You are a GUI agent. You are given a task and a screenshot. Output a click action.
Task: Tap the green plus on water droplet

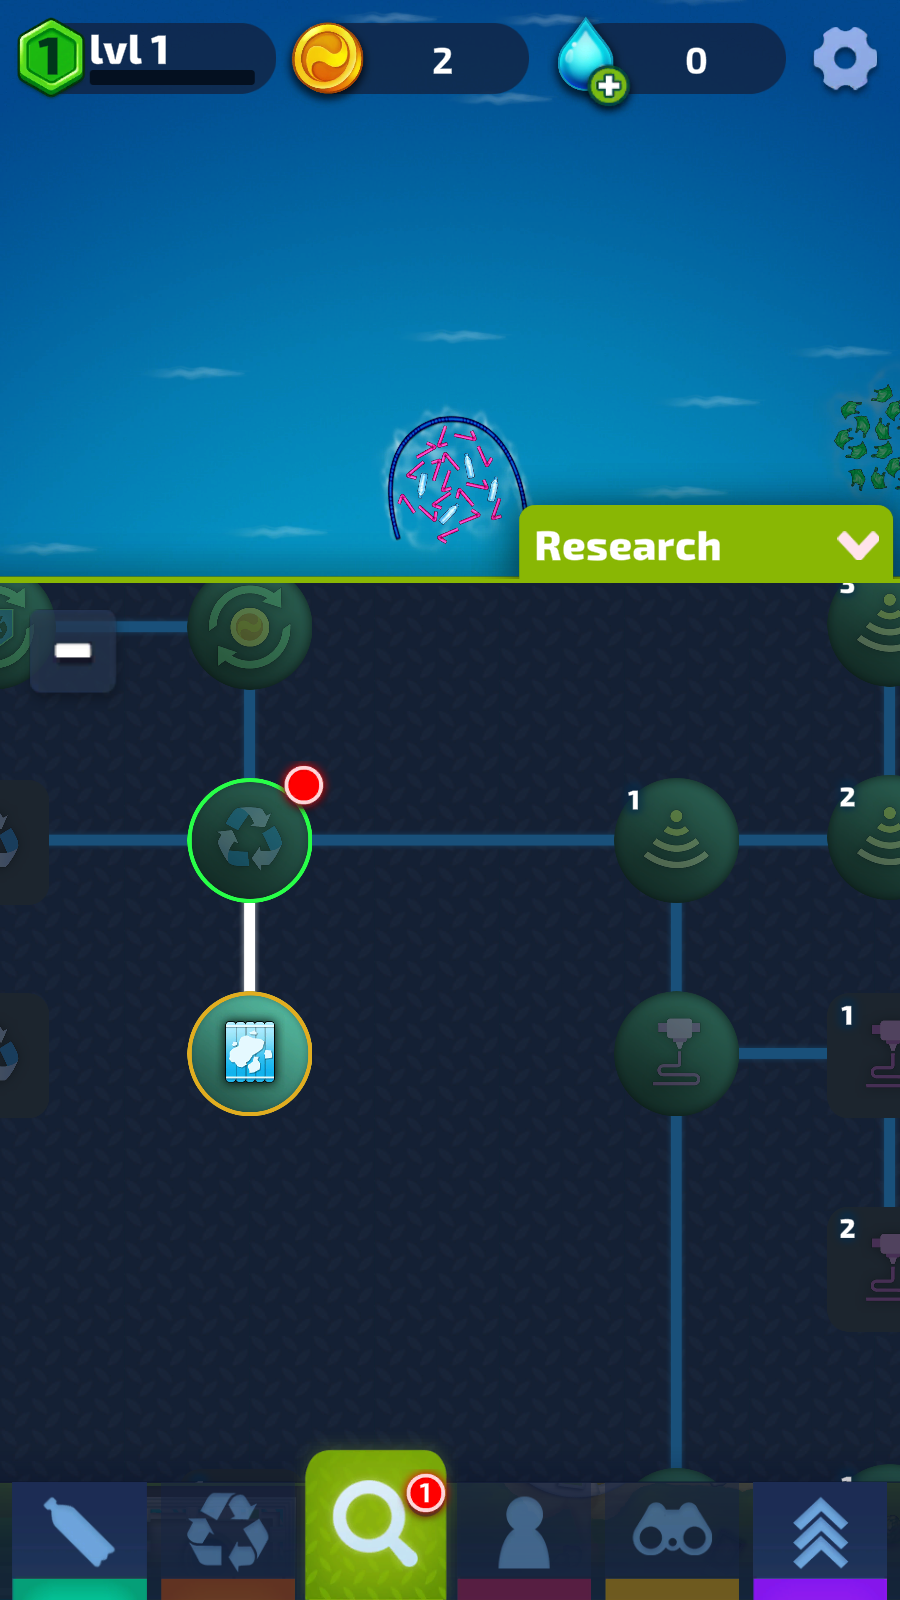pyautogui.click(x=608, y=86)
